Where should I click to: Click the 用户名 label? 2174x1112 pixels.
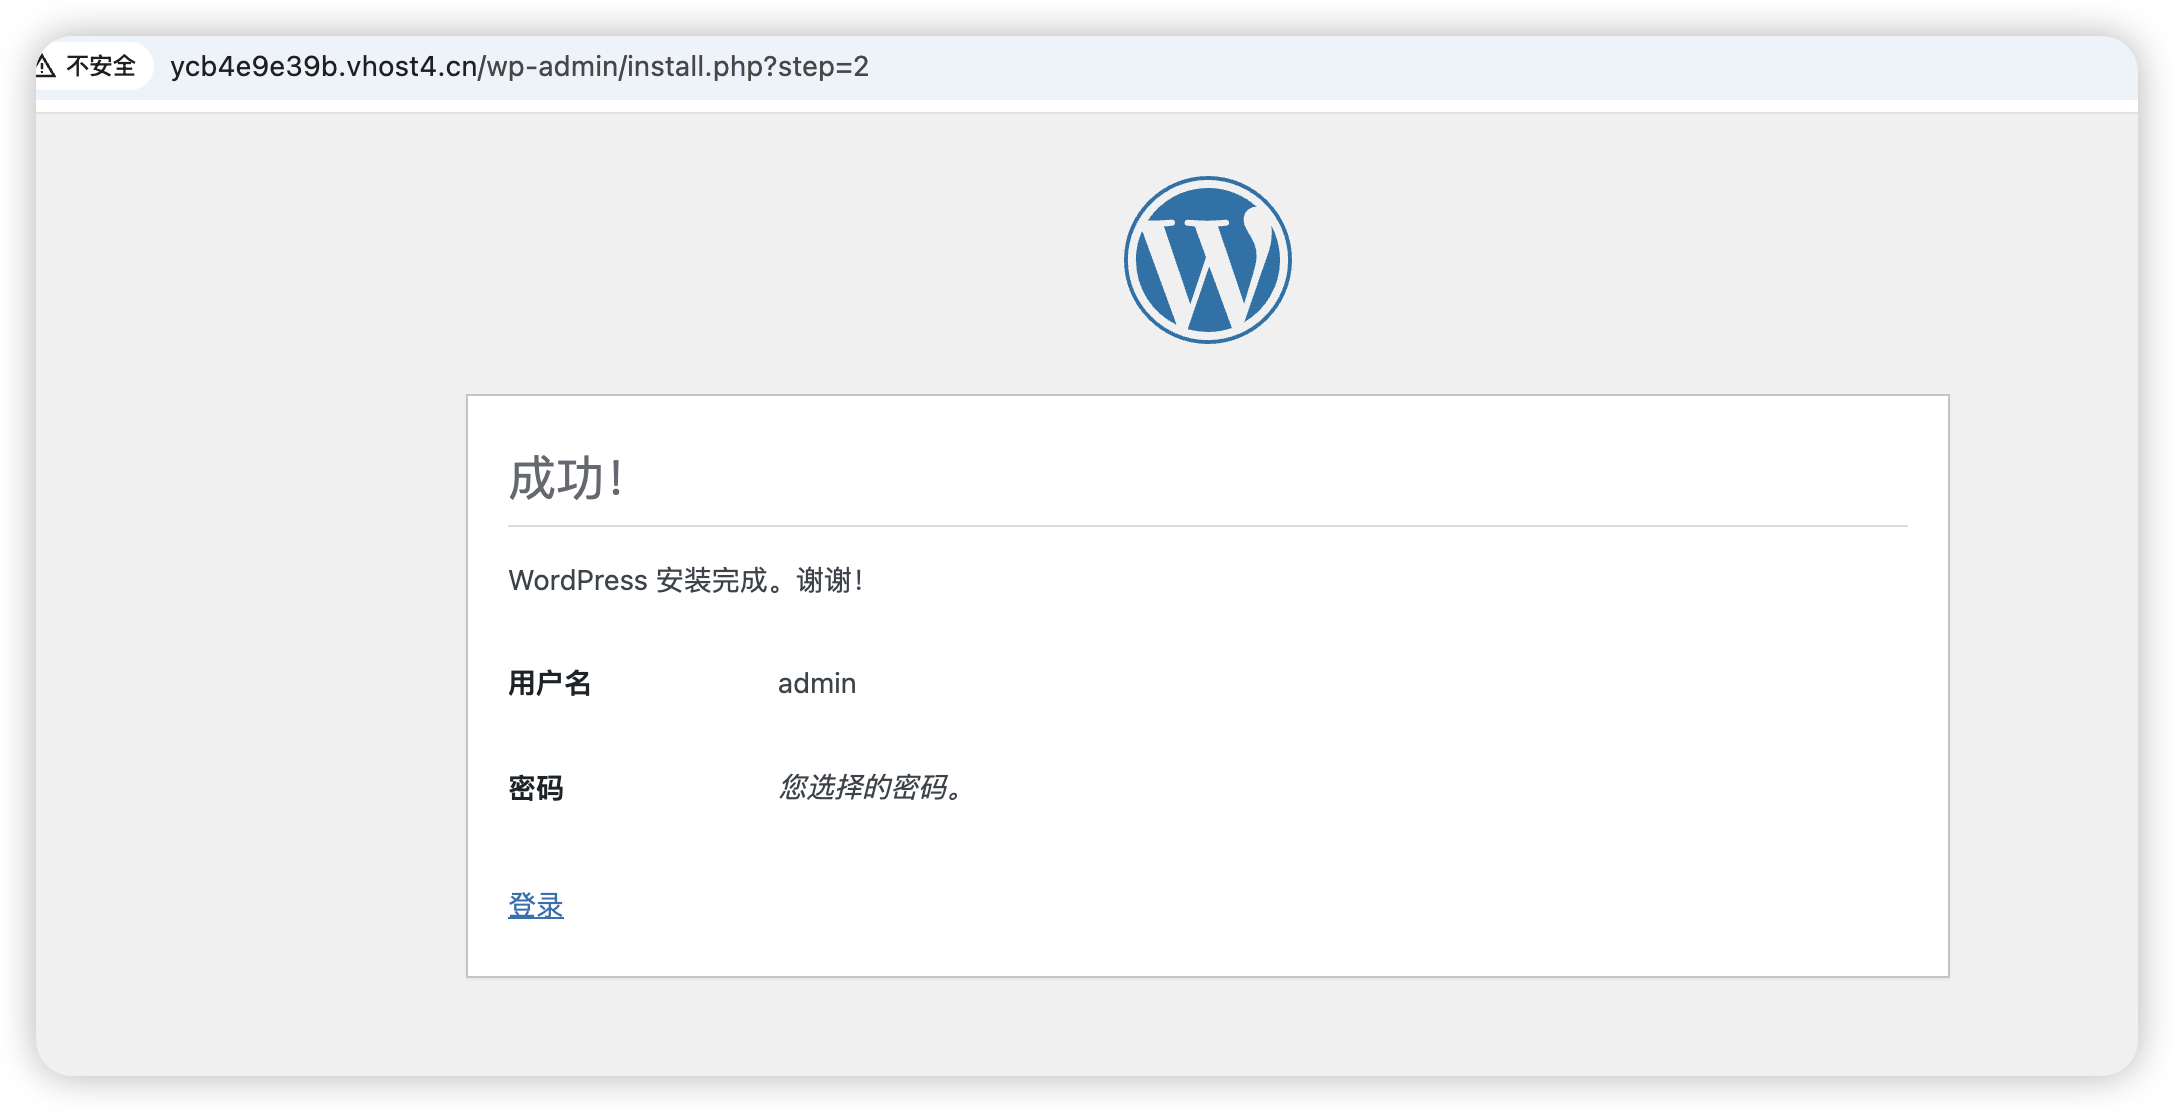[x=550, y=683]
